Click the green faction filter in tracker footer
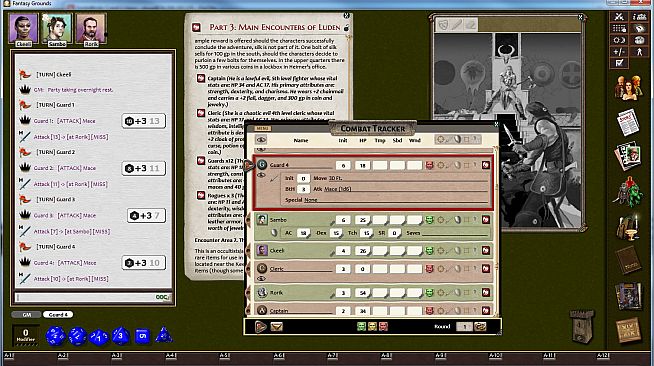 click(x=361, y=326)
